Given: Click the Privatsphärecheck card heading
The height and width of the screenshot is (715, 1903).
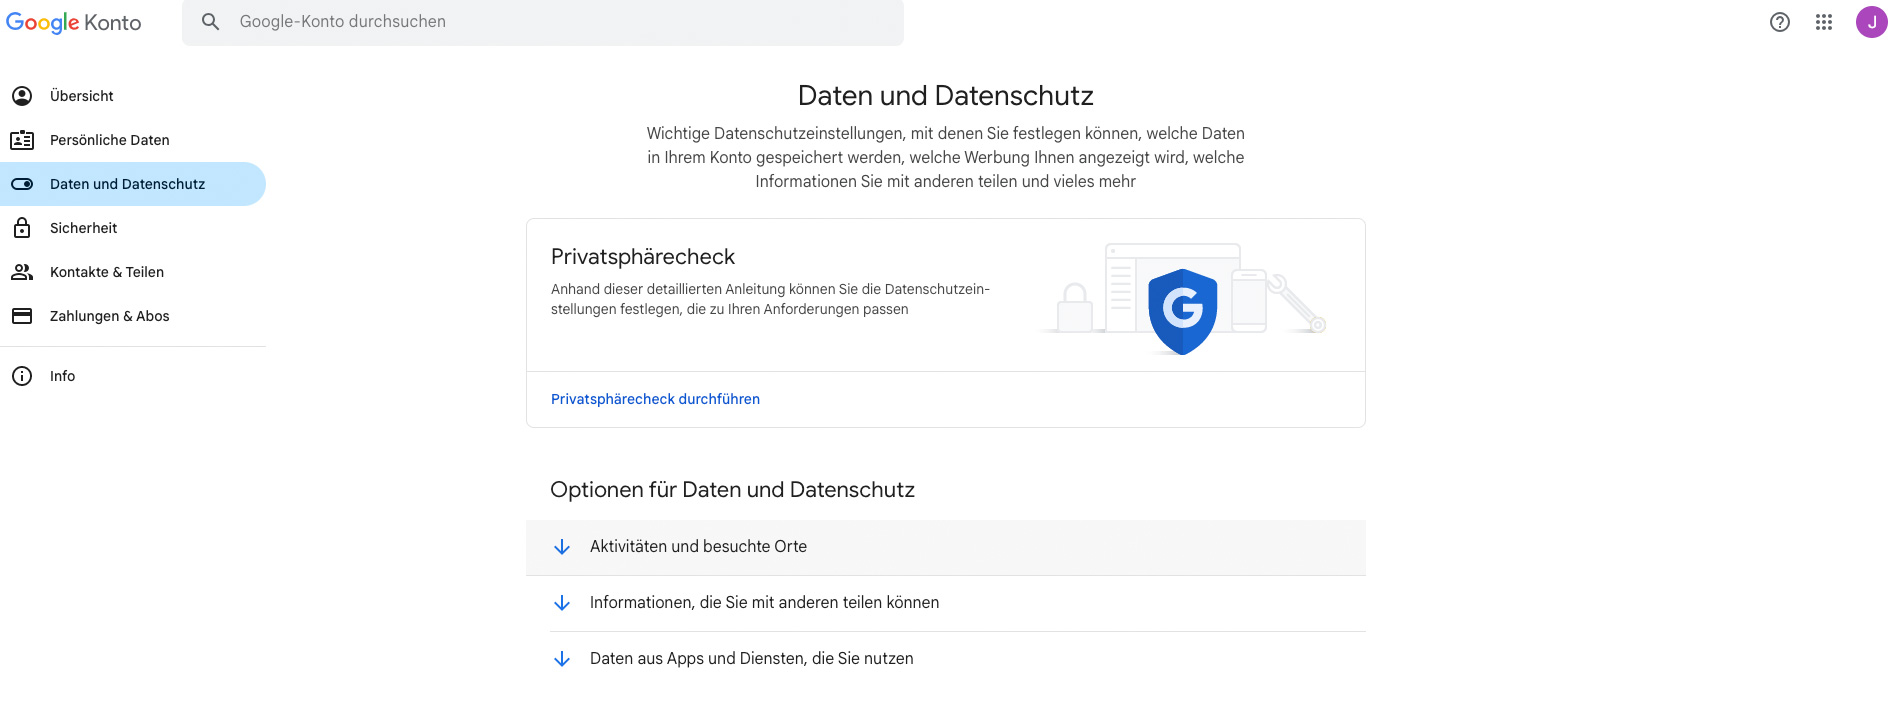Looking at the screenshot, I should click(643, 257).
